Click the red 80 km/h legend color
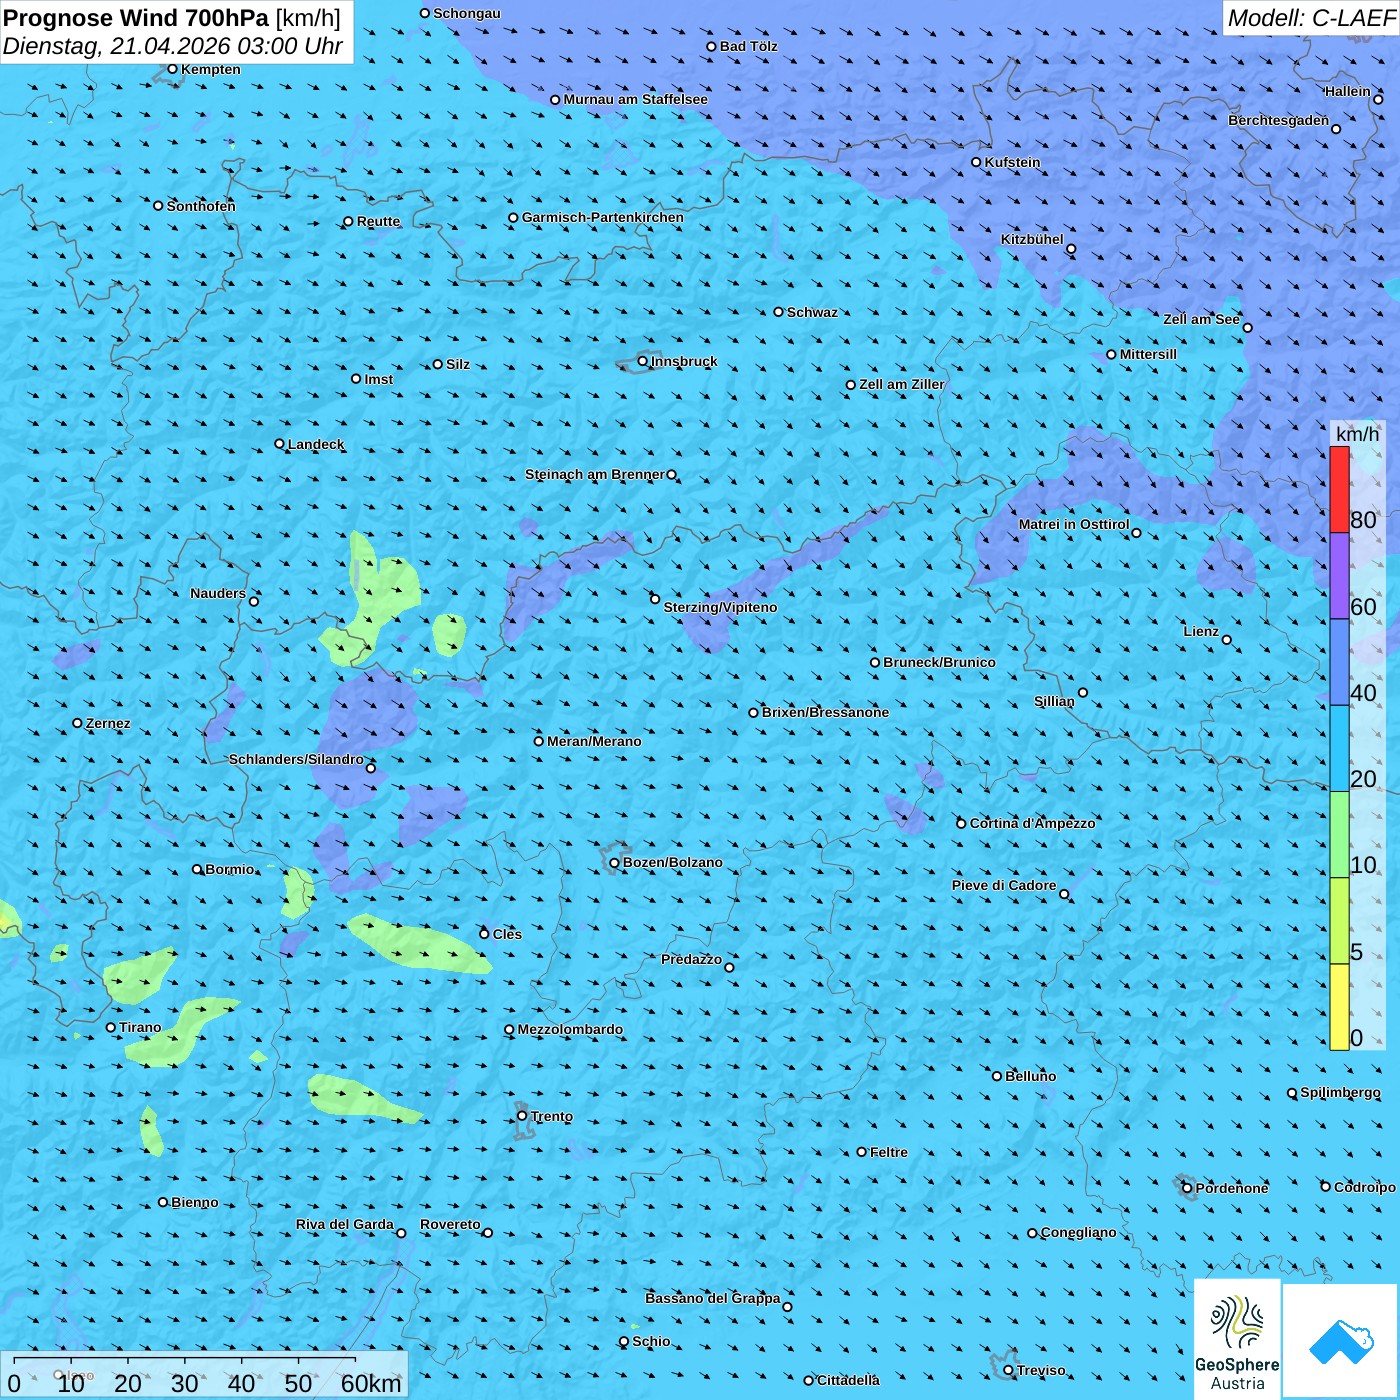This screenshot has height=1400, width=1400. pos(1339,489)
